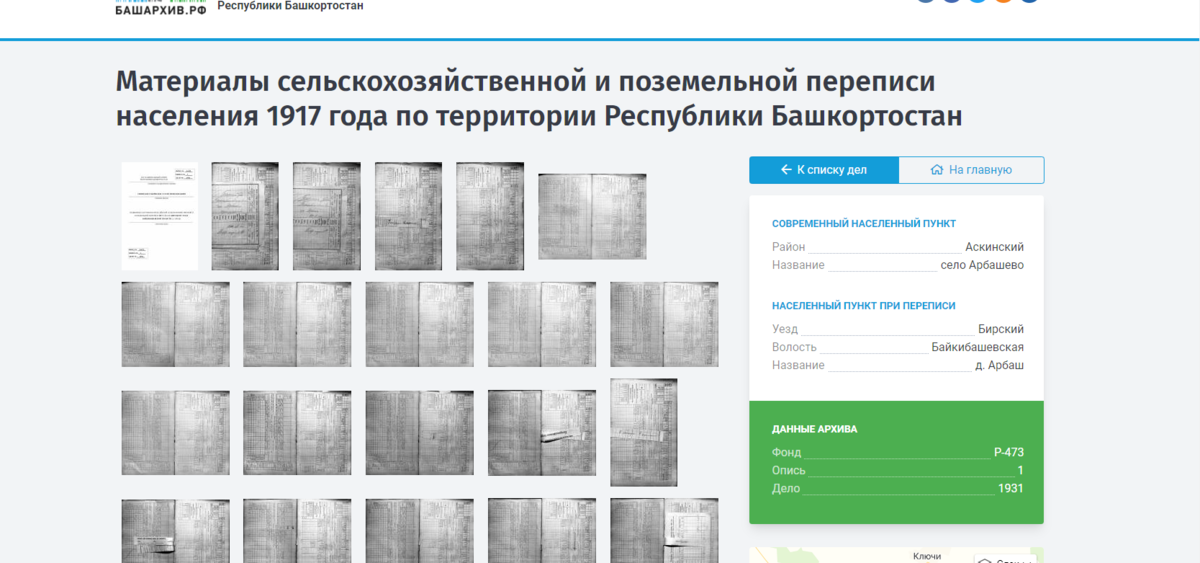Open fourth scan thumbnail in first row
The image size is (1200, 563).
(x=408, y=216)
